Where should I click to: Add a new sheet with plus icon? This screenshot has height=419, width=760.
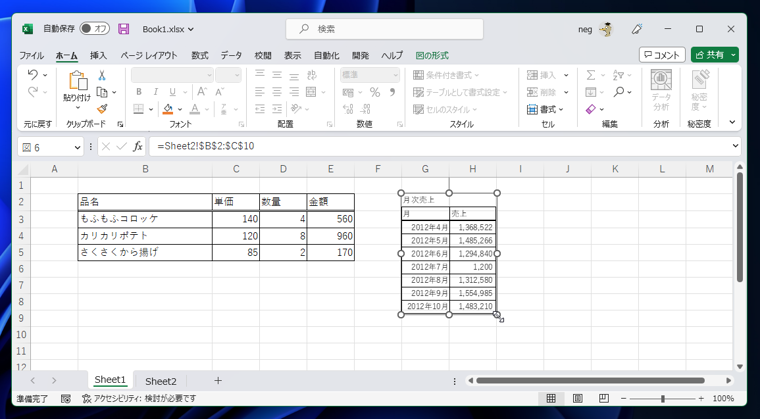(x=218, y=381)
